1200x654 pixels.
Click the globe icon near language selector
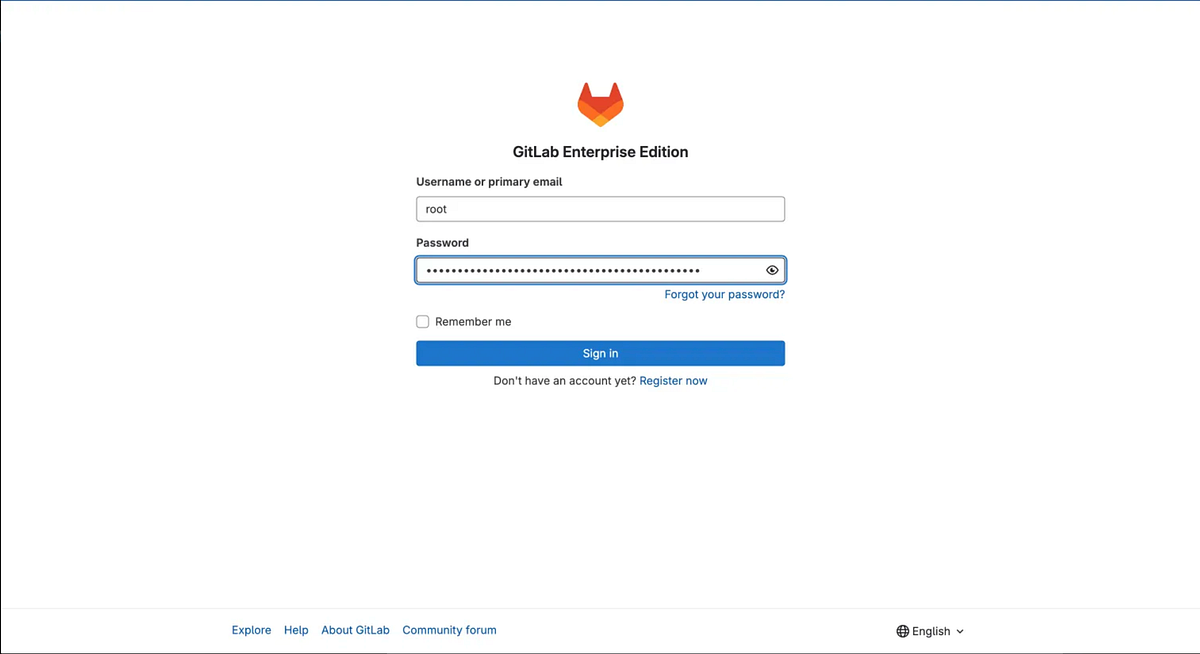pos(902,631)
